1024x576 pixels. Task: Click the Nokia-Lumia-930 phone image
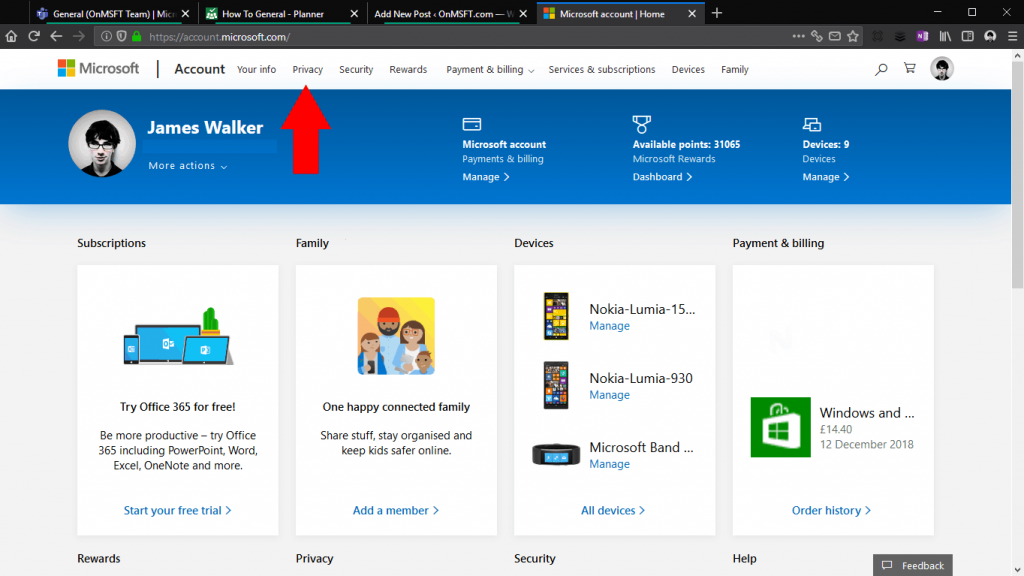tap(556, 385)
